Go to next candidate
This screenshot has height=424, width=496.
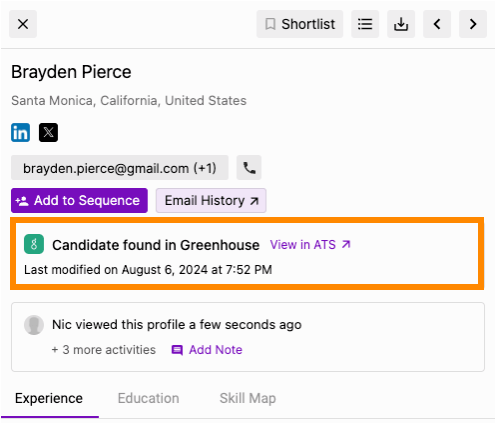coord(473,24)
